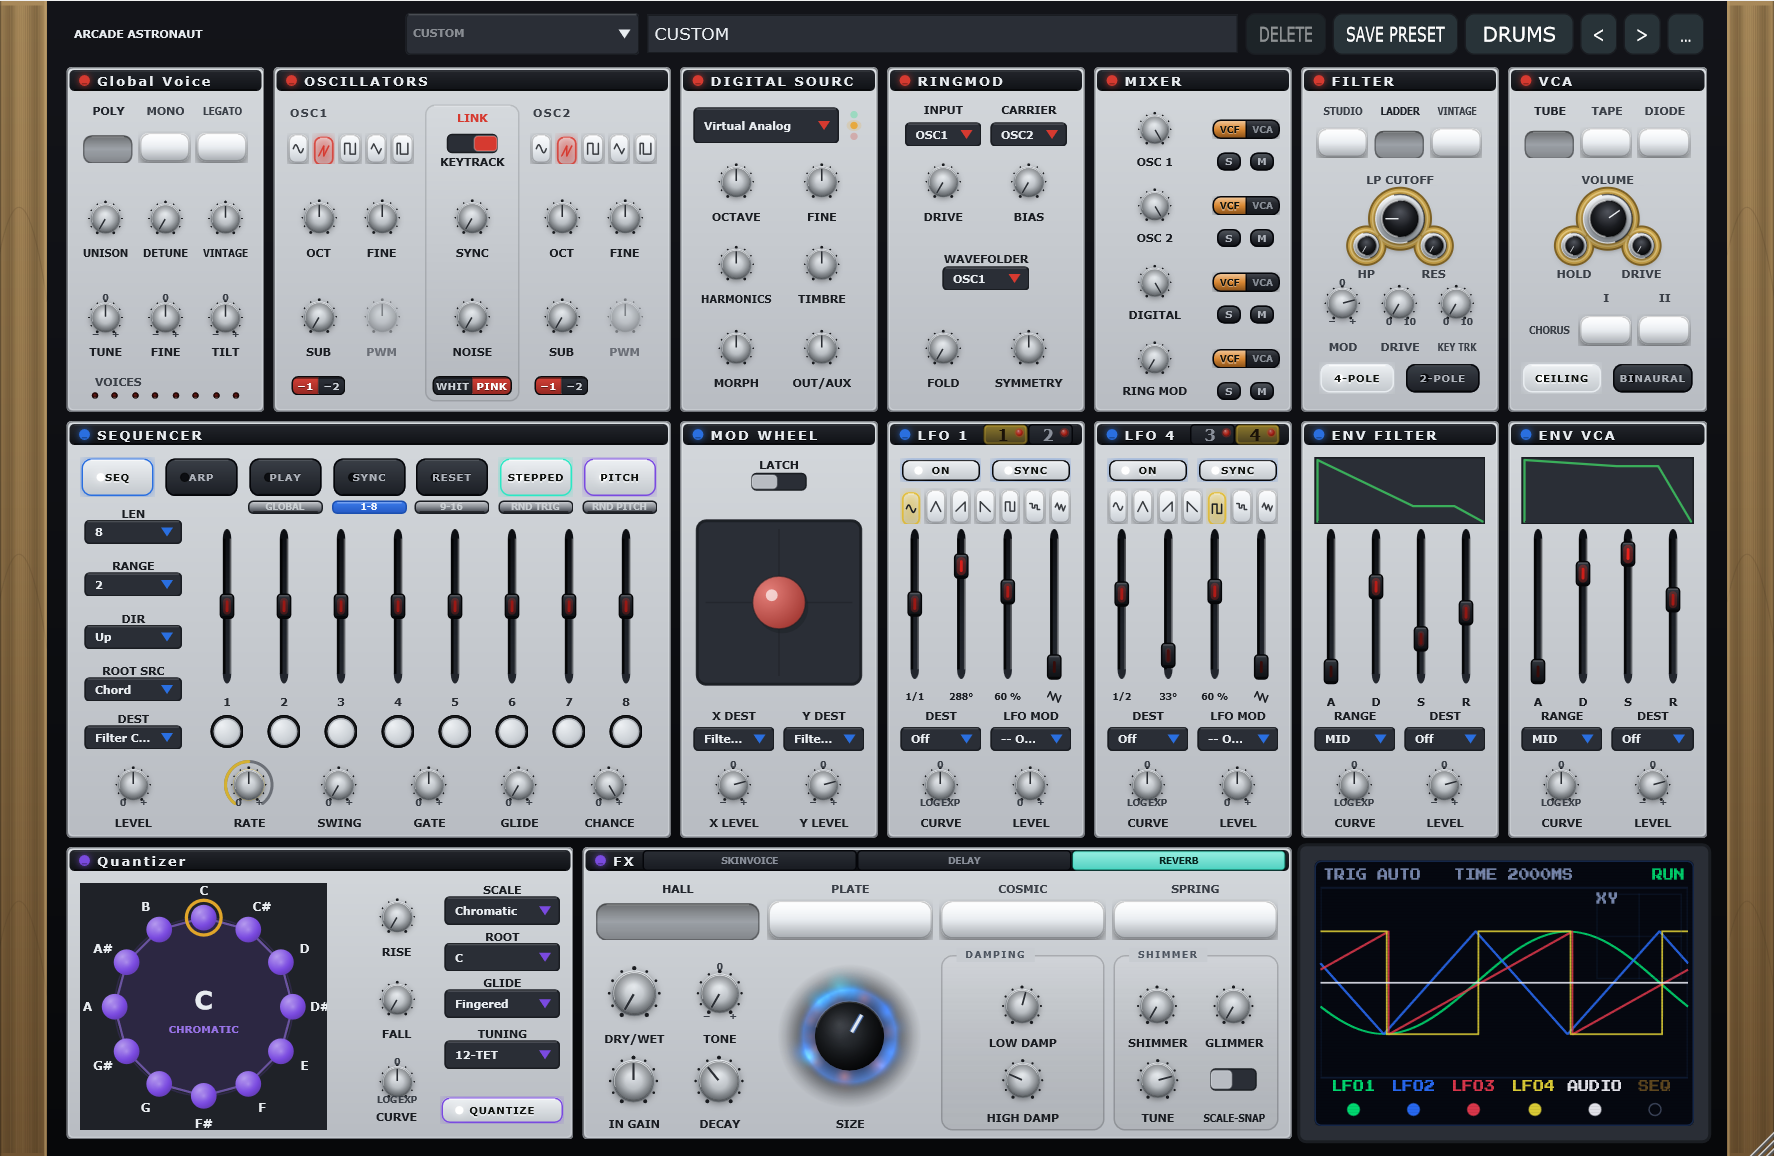Image resolution: width=1774 pixels, height=1156 pixels.
Task: Toggle the SCALE-SNAP switch
Action: point(1233,1079)
